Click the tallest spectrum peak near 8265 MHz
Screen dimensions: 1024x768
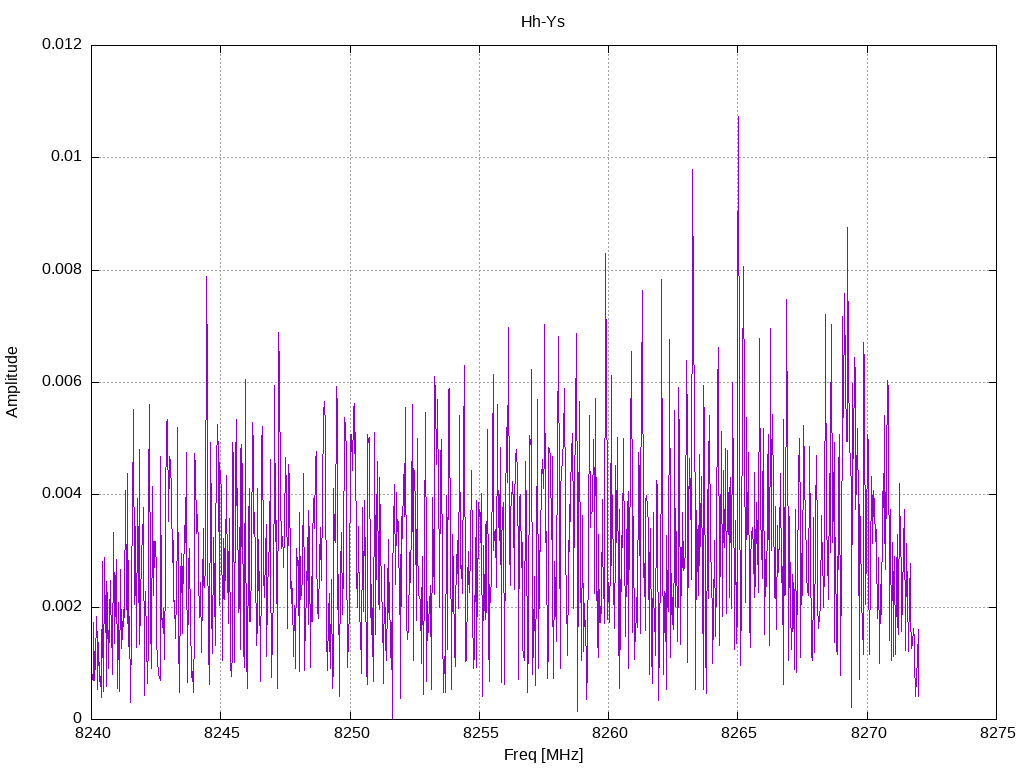pyautogui.click(x=738, y=118)
